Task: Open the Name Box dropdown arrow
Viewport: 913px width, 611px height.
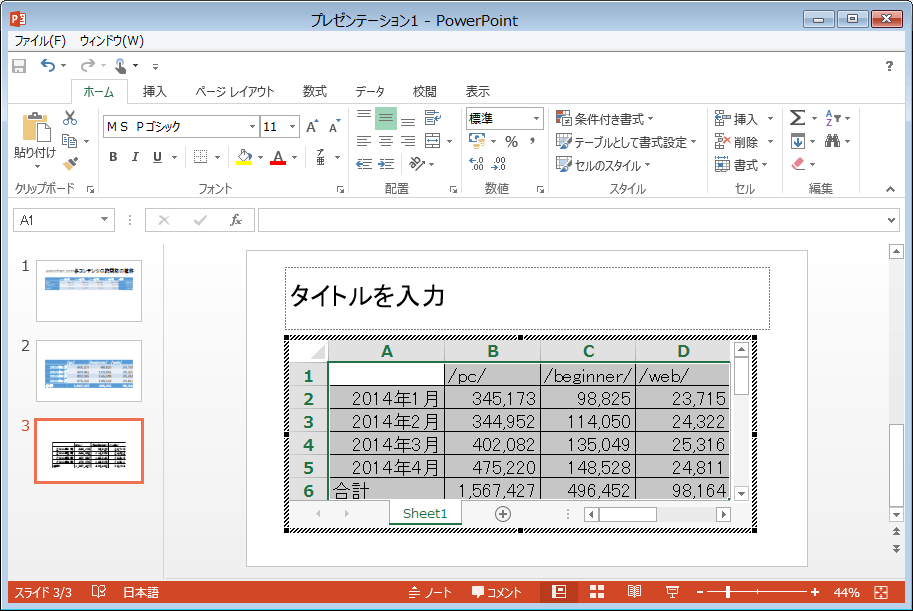Action: [x=104, y=220]
